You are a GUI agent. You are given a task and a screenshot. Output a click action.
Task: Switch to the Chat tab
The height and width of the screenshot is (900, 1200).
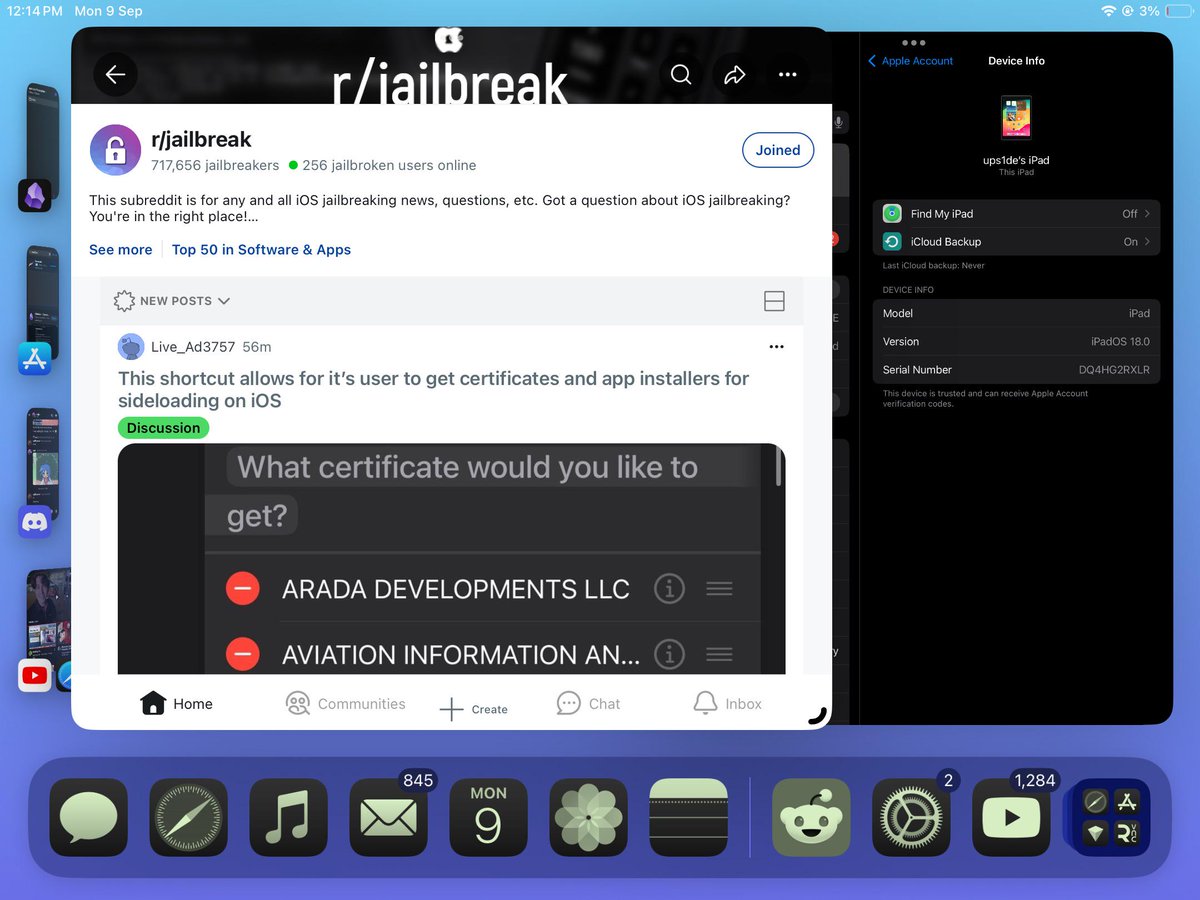pos(588,704)
